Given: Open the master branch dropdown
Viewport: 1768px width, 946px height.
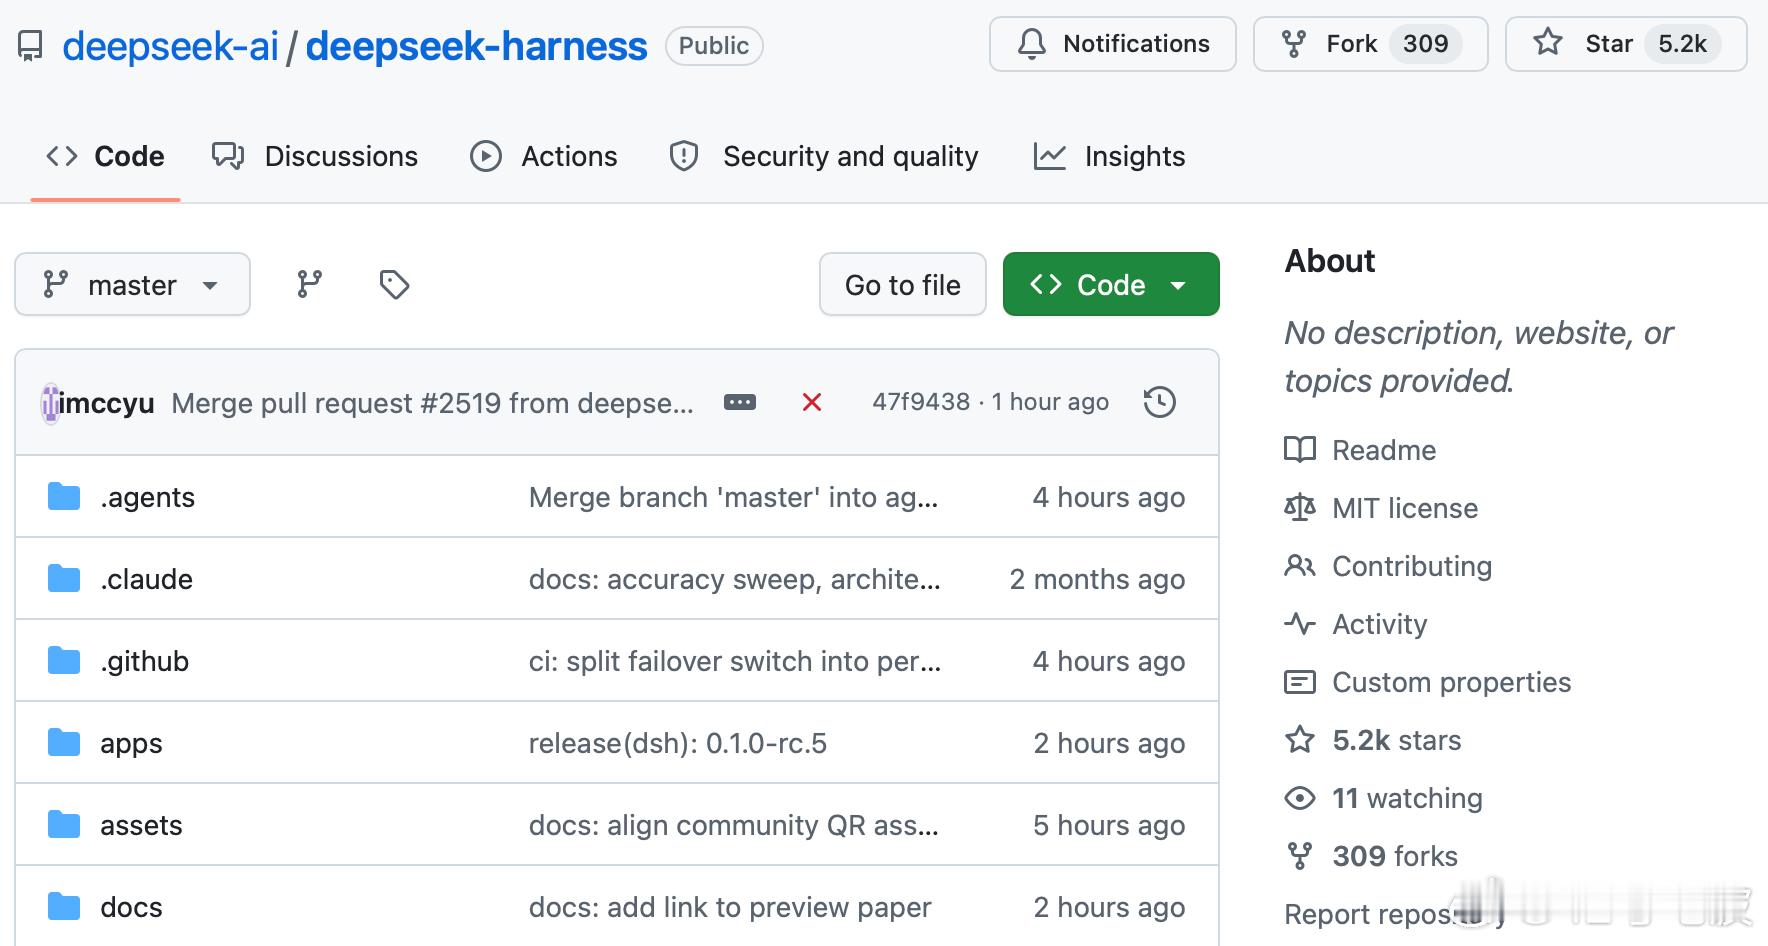Looking at the screenshot, I should pyautogui.click(x=132, y=285).
